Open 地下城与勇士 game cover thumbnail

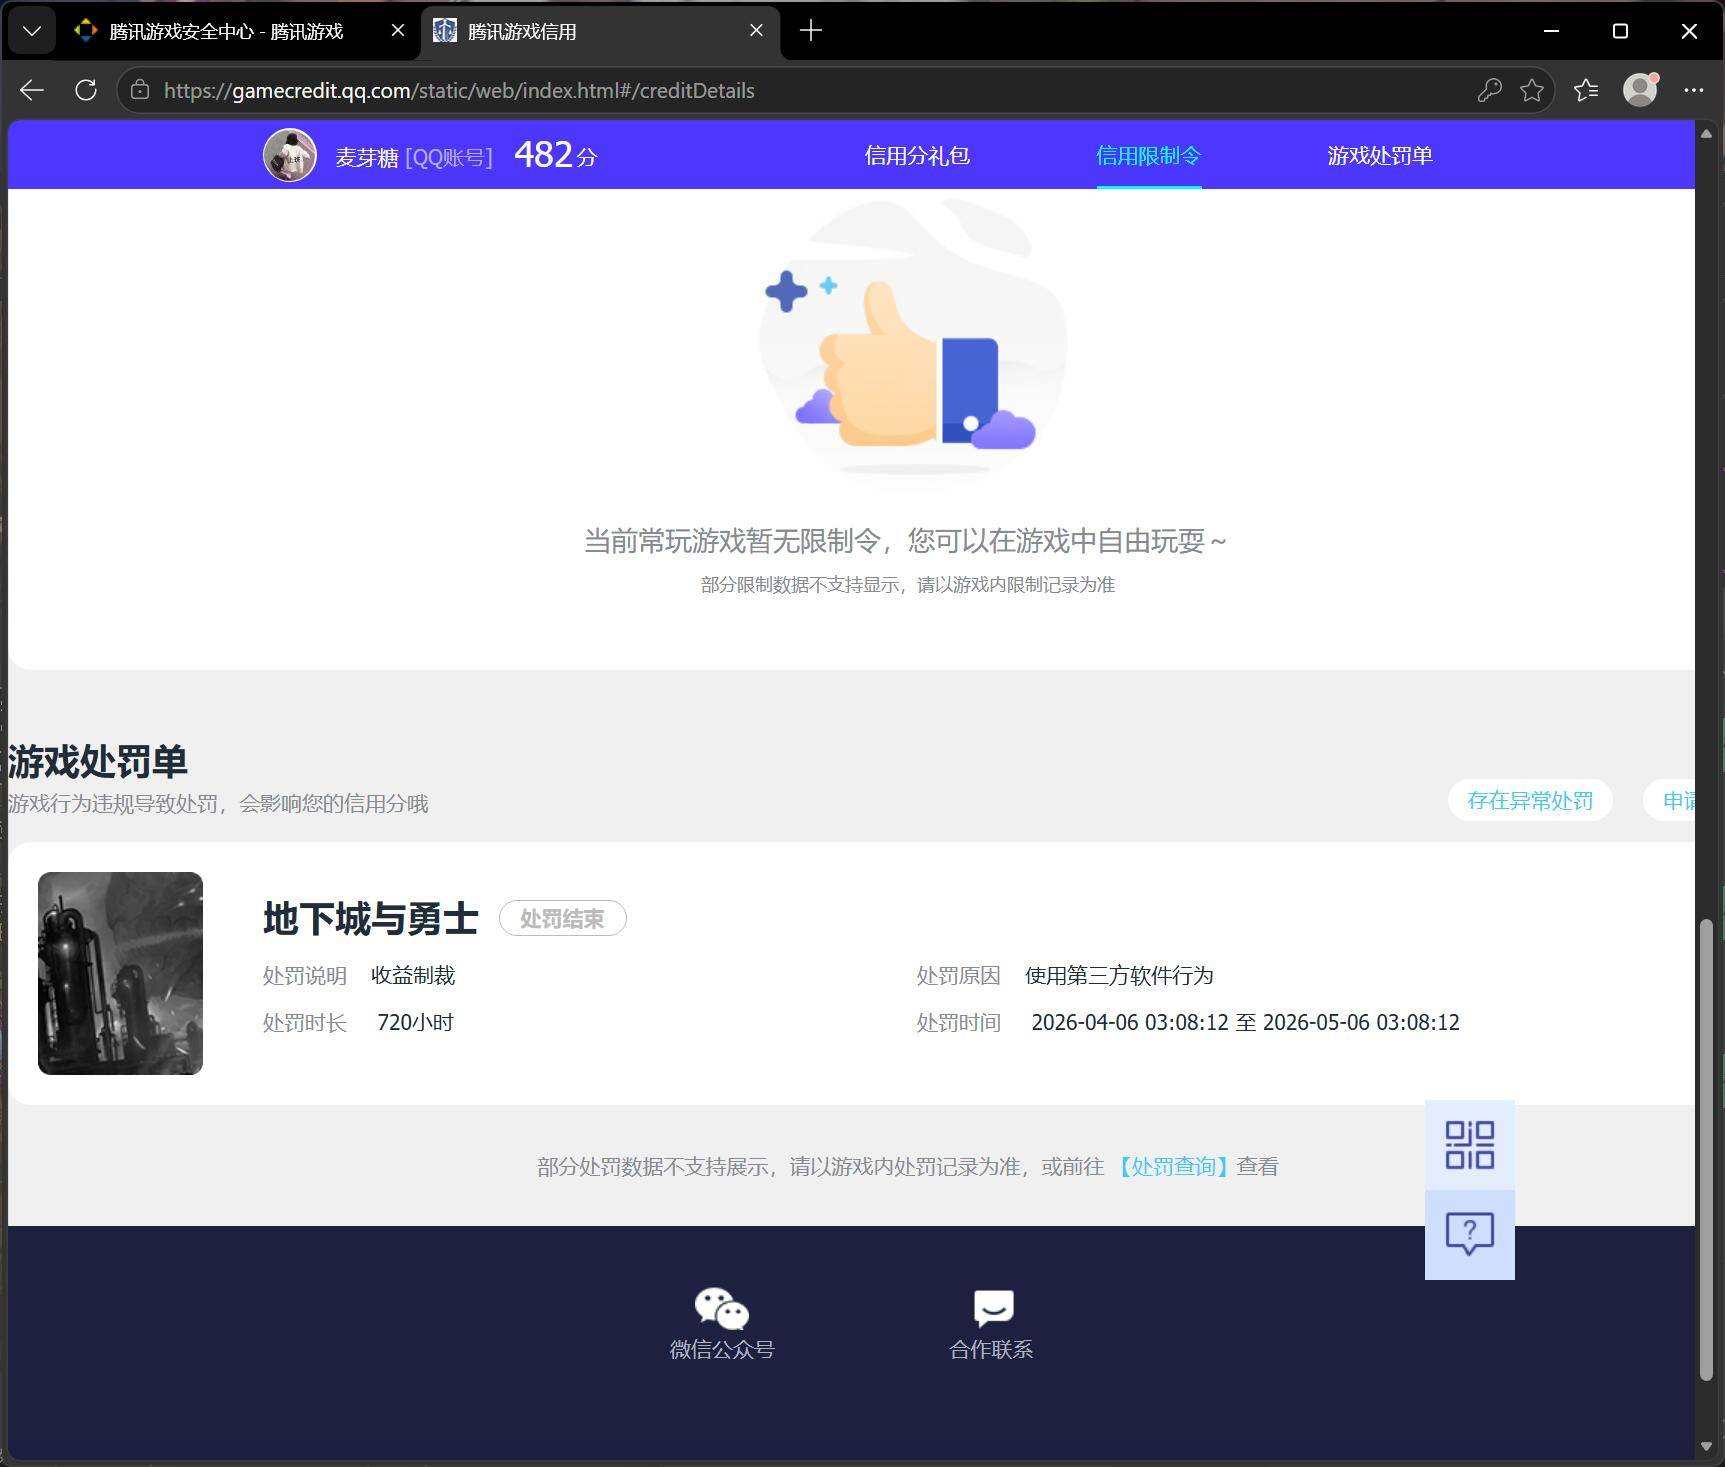pos(120,973)
